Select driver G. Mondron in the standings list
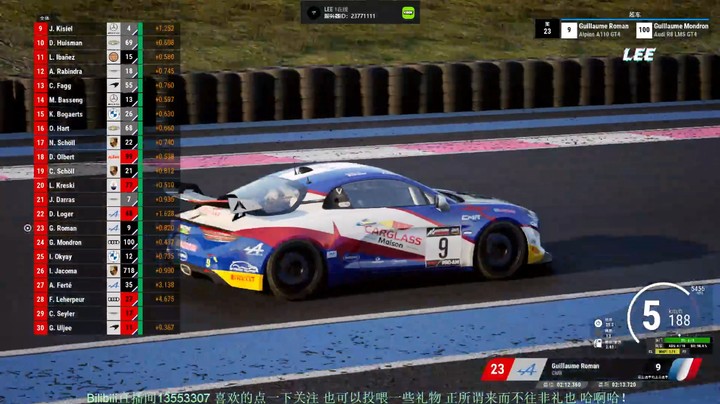The height and width of the screenshot is (404, 720). coord(65,242)
